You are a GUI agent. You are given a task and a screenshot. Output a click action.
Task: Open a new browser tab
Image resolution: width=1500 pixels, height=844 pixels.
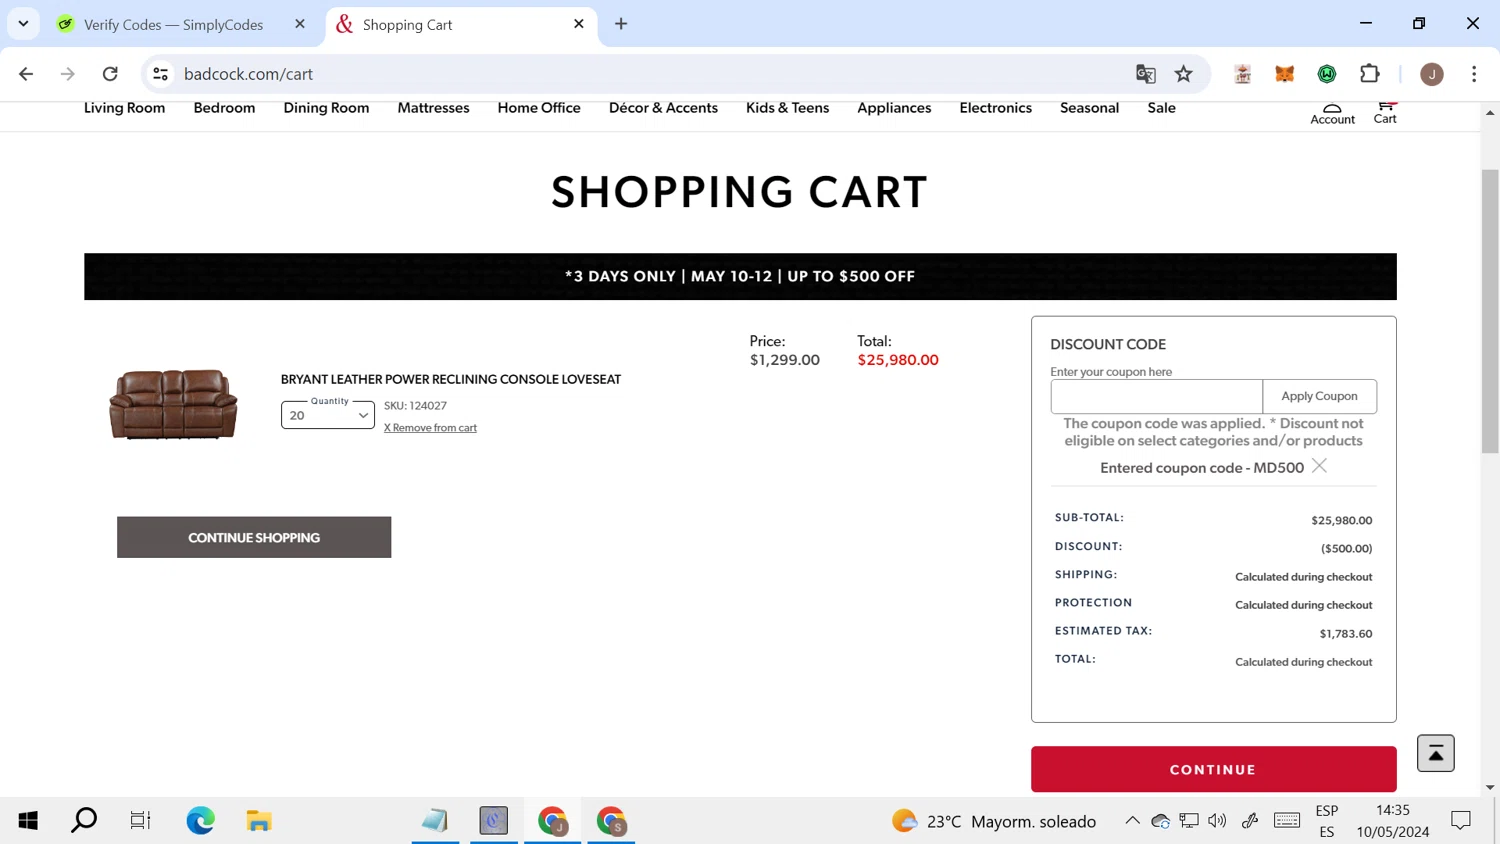pyautogui.click(x=621, y=24)
